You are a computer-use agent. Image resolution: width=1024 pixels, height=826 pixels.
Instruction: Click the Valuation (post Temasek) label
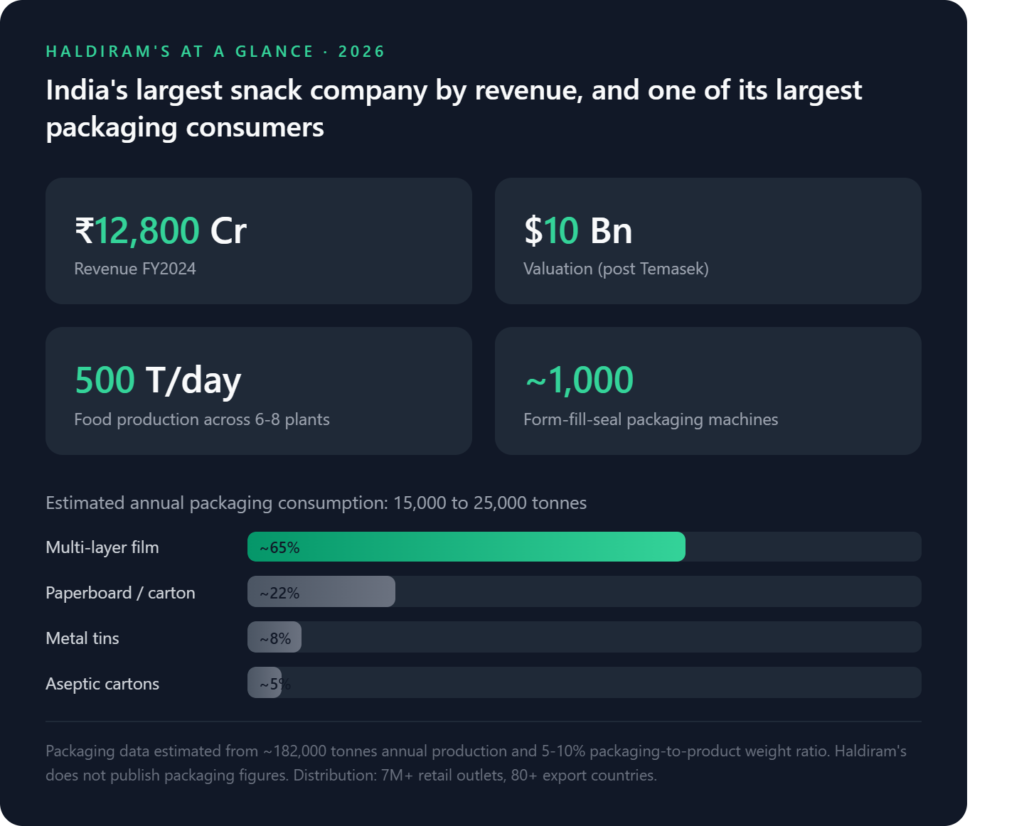[x=616, y=269]
